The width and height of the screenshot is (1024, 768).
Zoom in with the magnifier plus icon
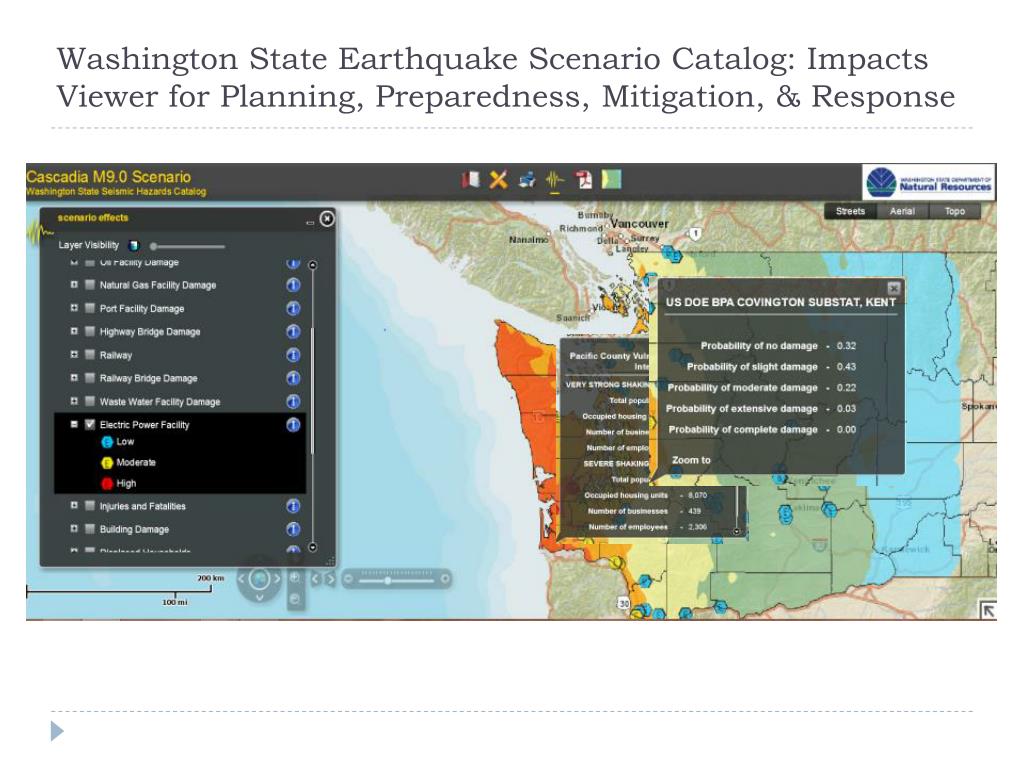pyautogui.click(x=295, y=578)
